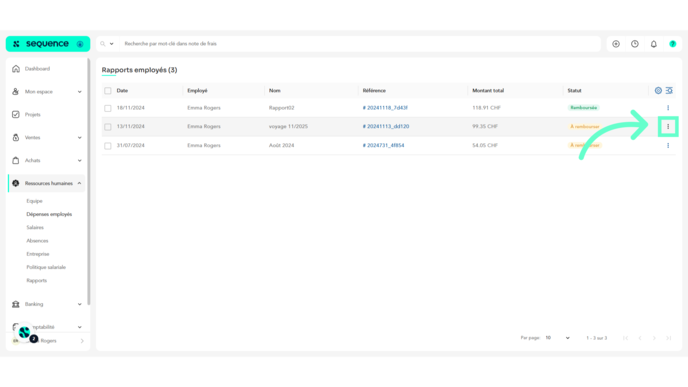Open the user profile arrow next to Rogers
Screen dimensions: 688x387
pos(82,341)
